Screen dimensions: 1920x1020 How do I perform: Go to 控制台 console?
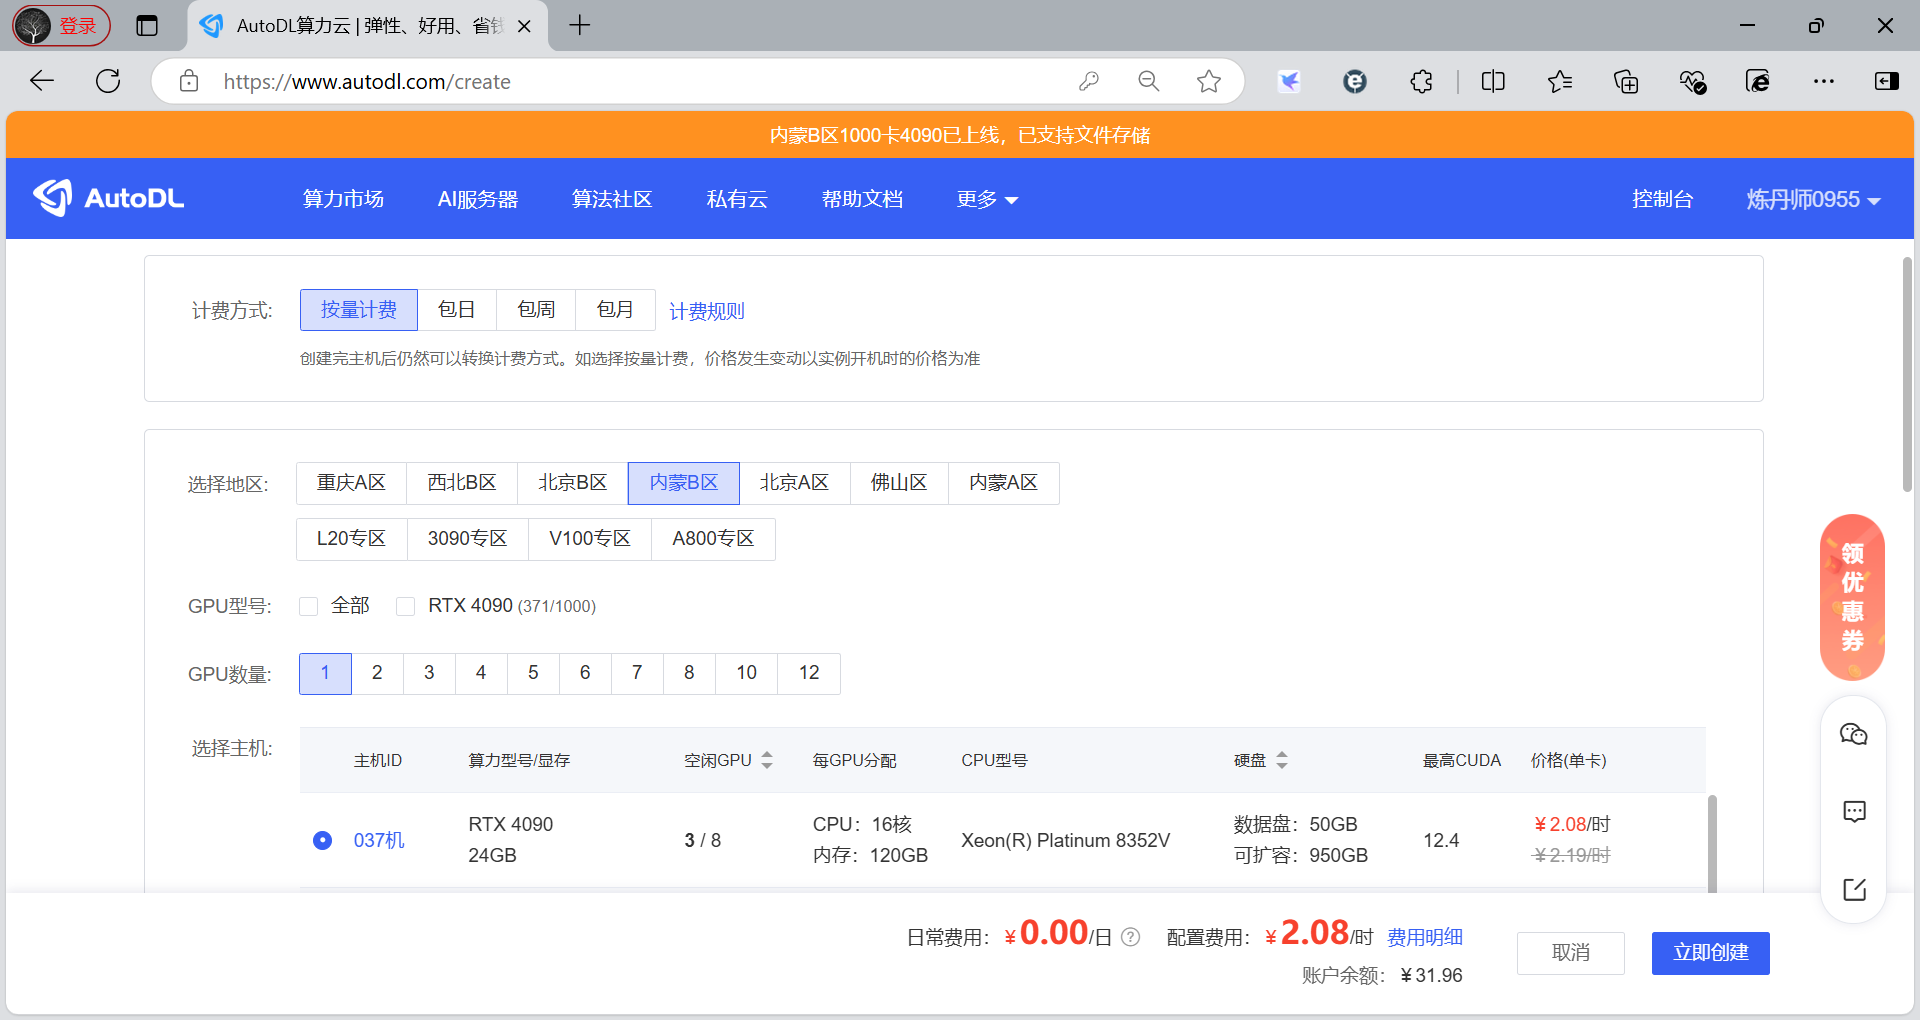pyautogui.click(x=1662, y=199)
